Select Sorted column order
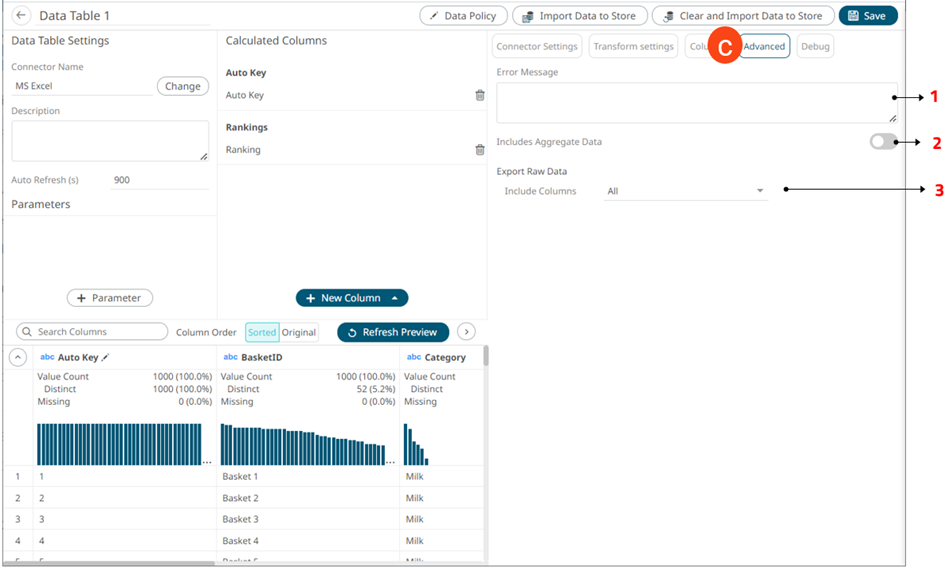Screen dimensions: 949x568 point(262,332)
